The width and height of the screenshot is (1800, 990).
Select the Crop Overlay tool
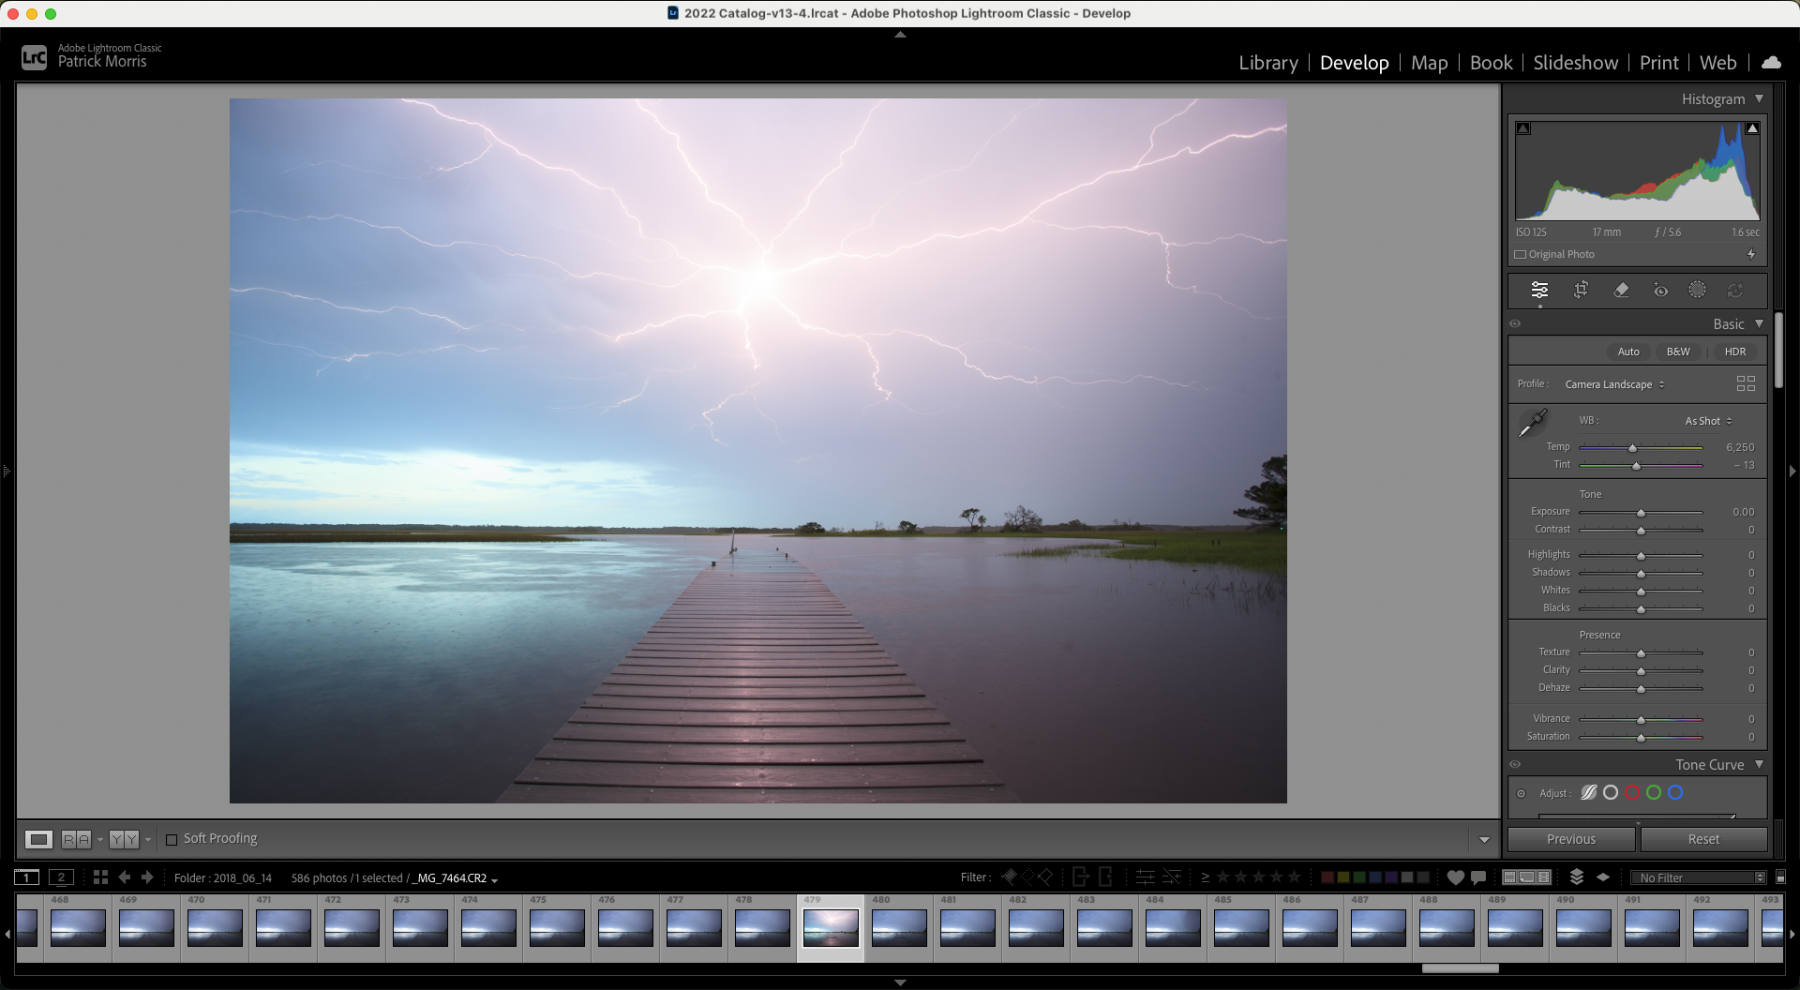click(x=1580, y=290)
